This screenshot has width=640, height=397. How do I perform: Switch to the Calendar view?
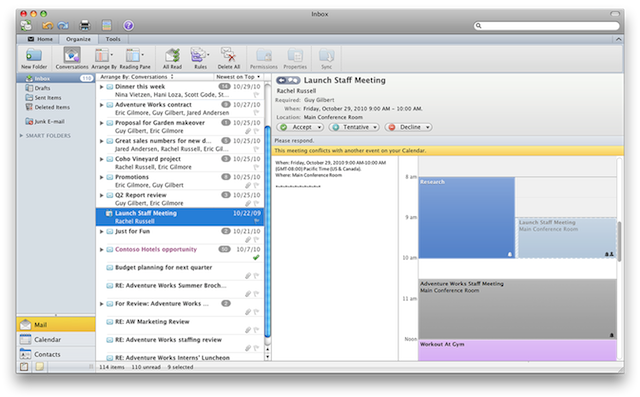[x=56, y=339]
